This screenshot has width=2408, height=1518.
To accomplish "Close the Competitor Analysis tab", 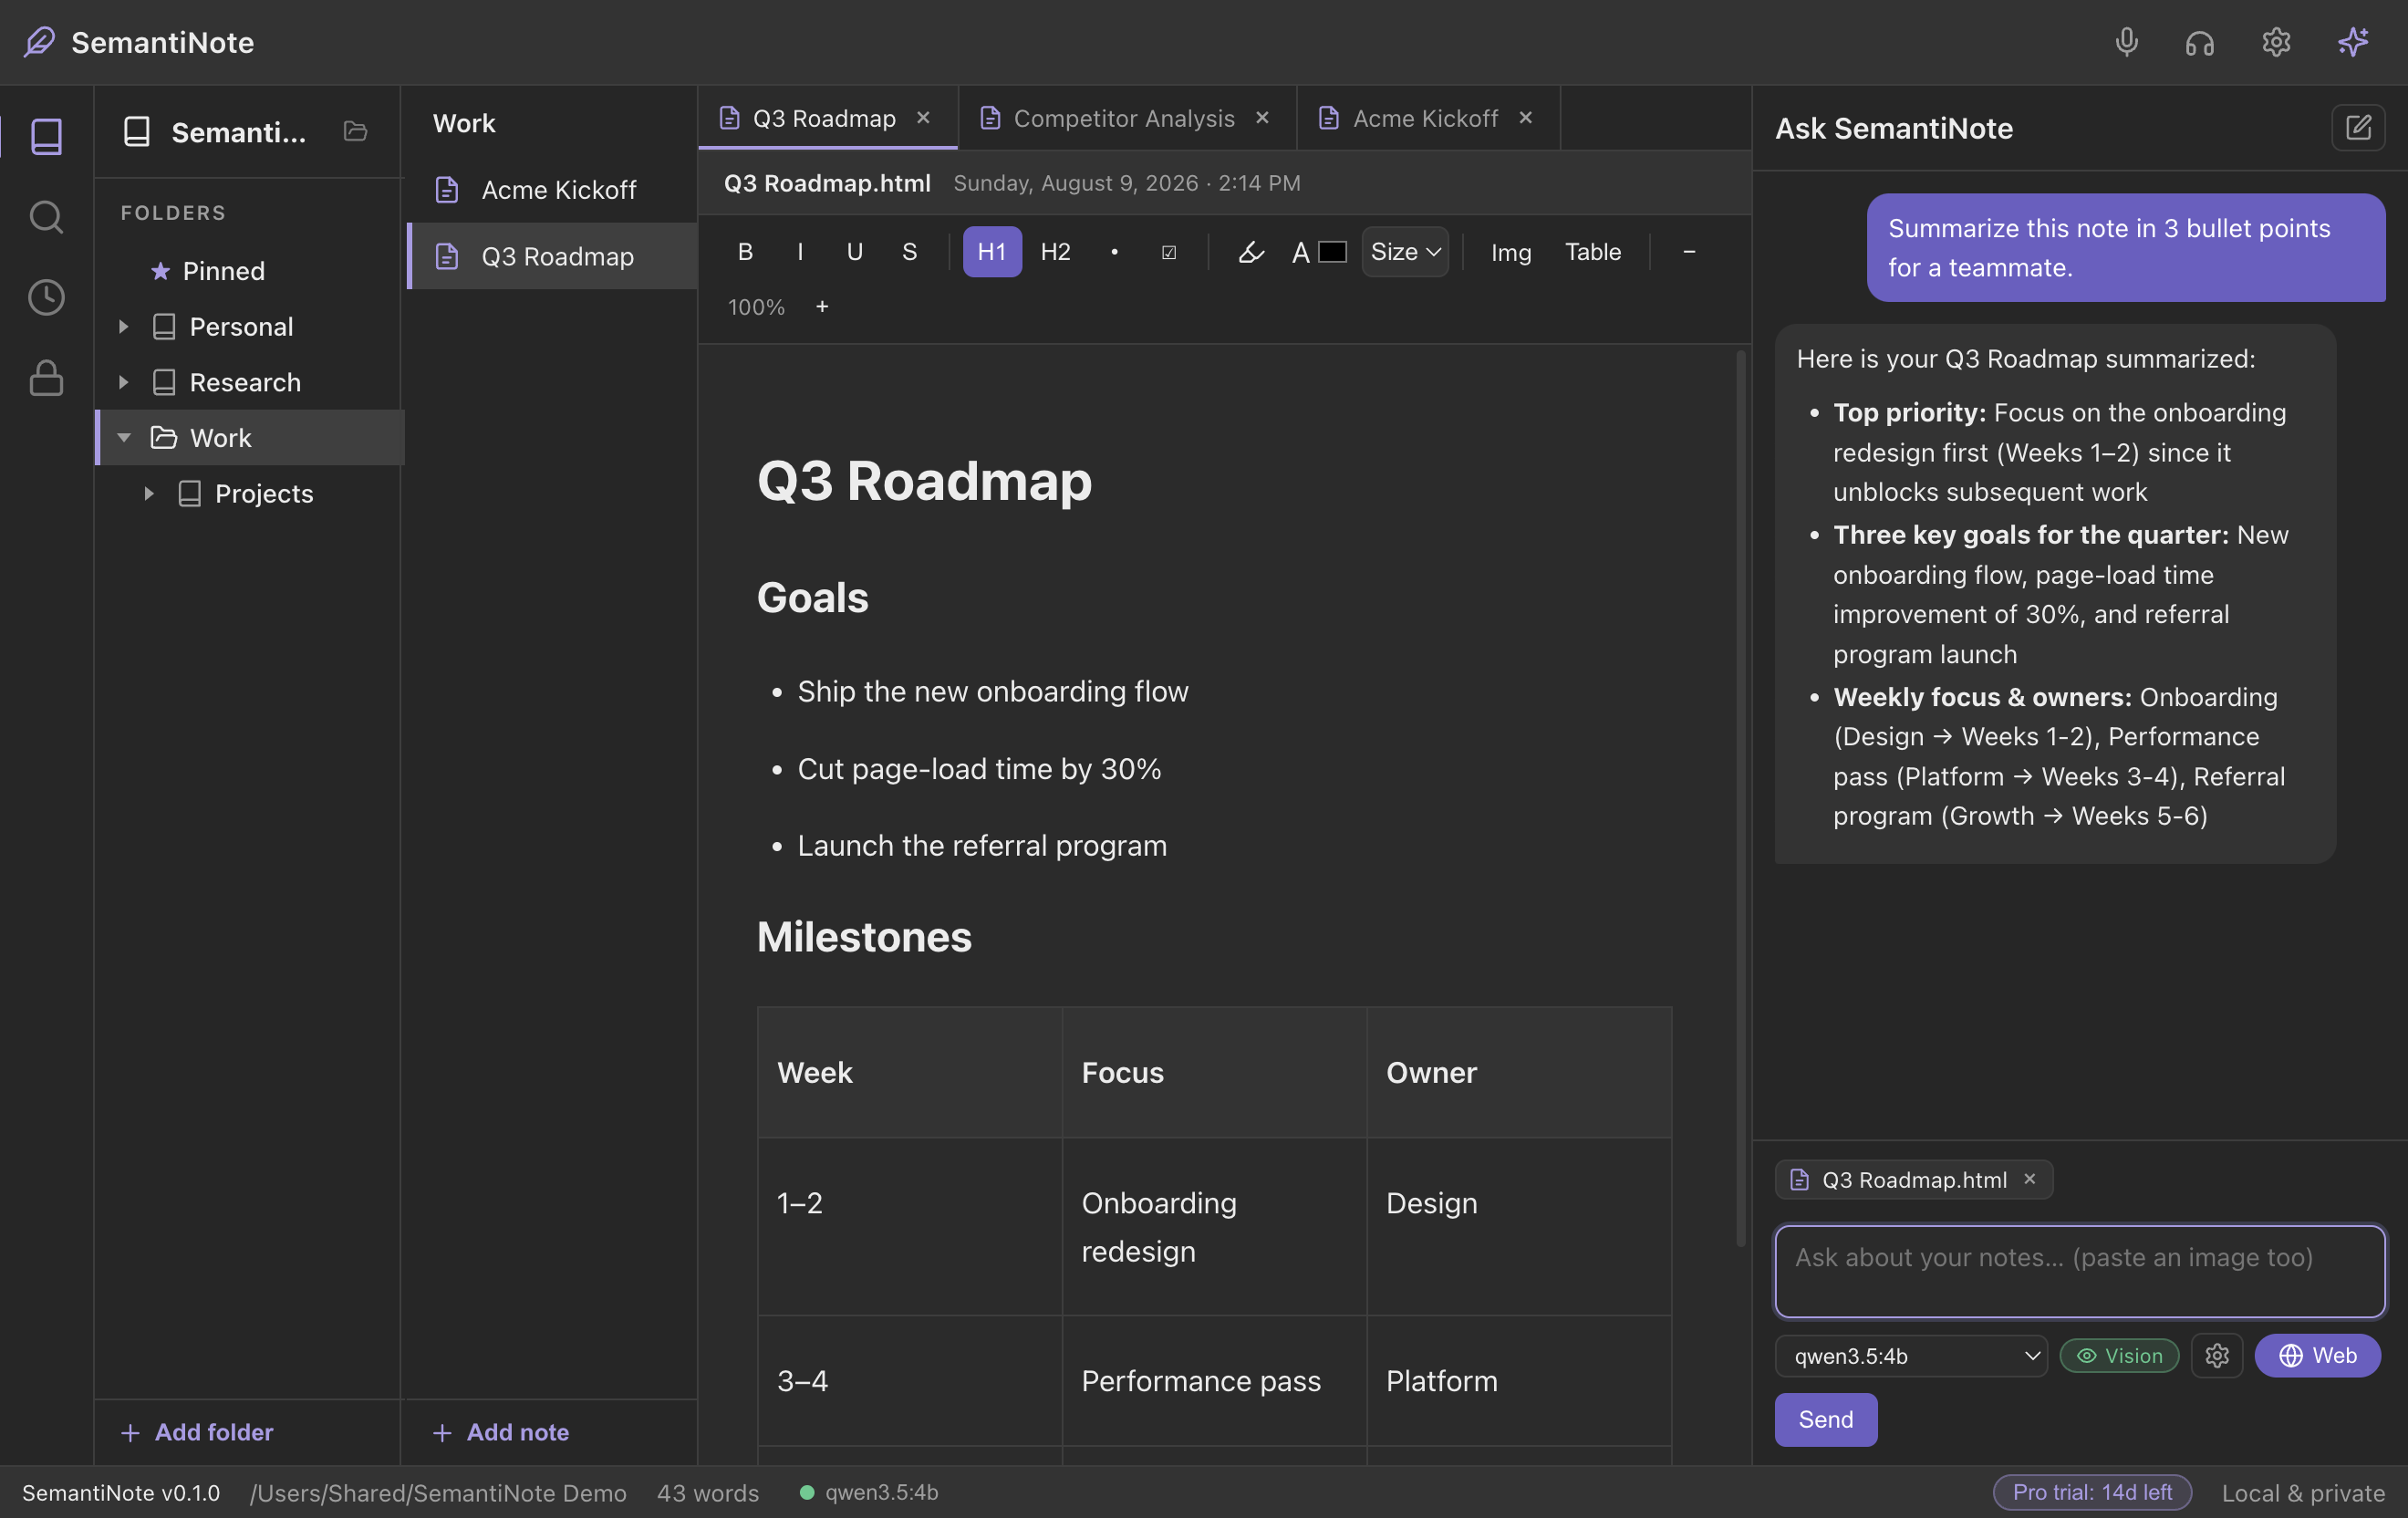I will [x=1262, y=118].
